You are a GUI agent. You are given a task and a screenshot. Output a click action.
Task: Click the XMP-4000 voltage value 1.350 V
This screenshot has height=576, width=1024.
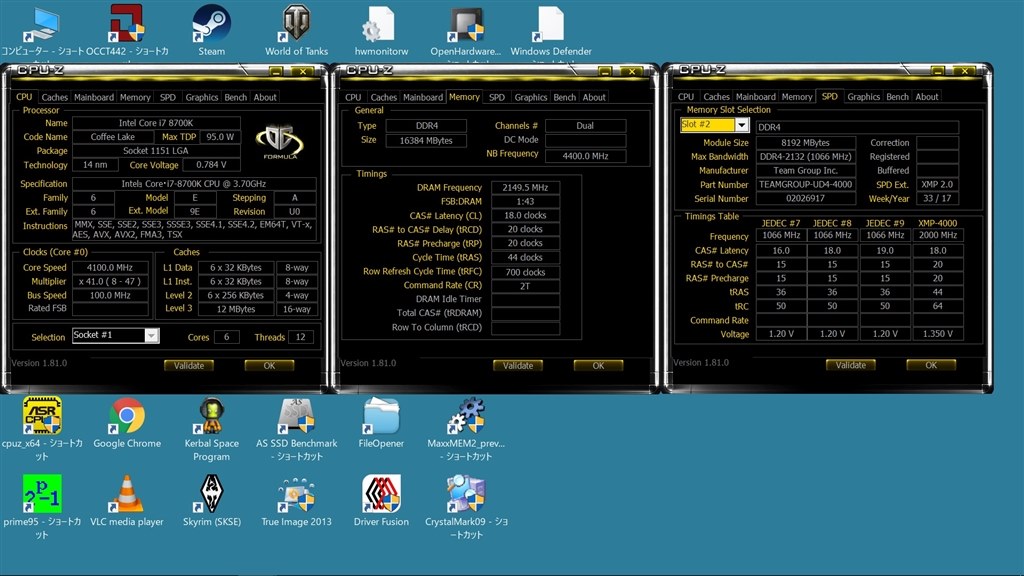tap(938, 334)
